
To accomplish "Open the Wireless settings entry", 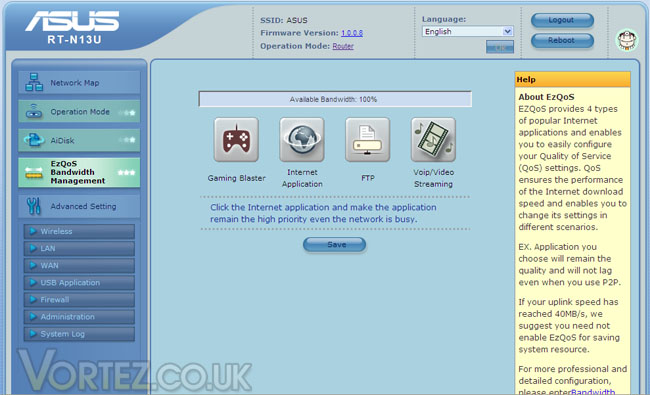I will [79, 231].
